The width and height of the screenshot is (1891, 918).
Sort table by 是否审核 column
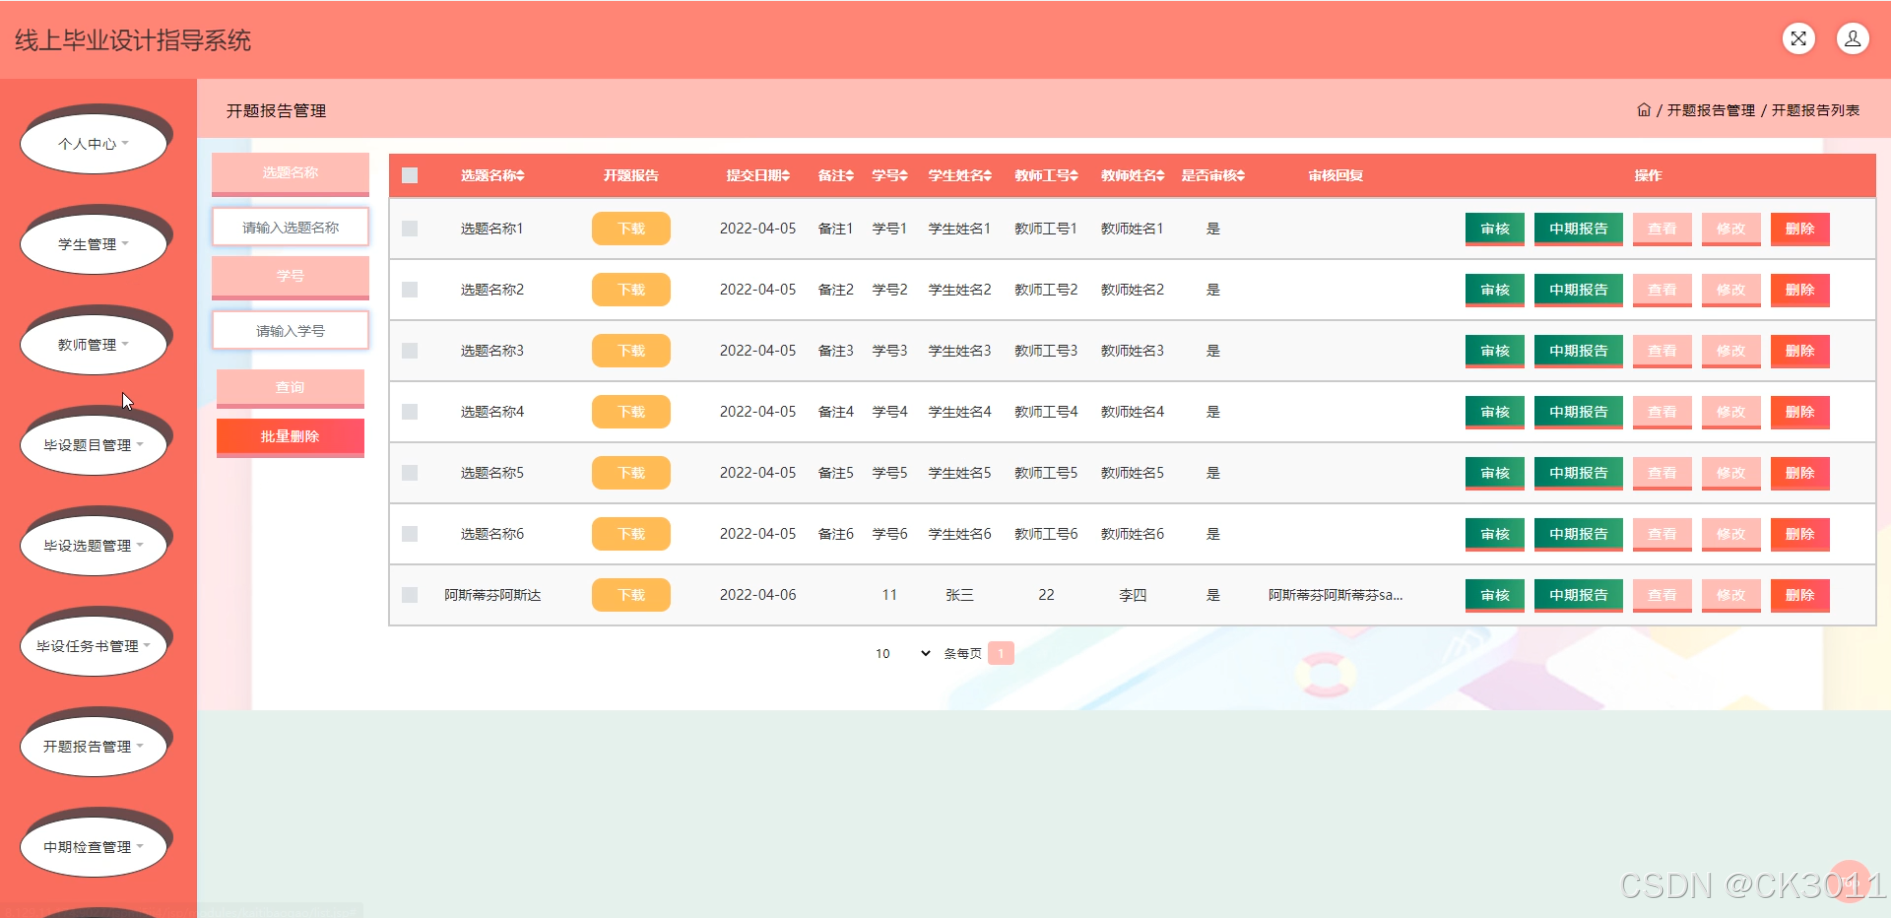coord(1213,175)
